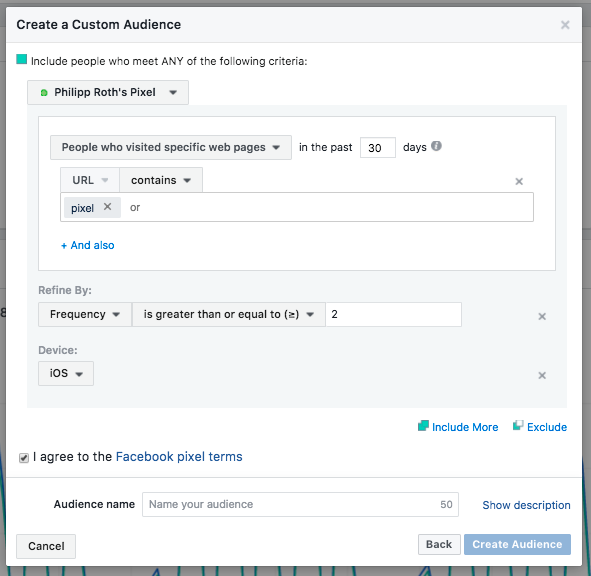This screenshot has width=591, height=576.
Task: Remove the Device filter row
Action: [542, 375]
